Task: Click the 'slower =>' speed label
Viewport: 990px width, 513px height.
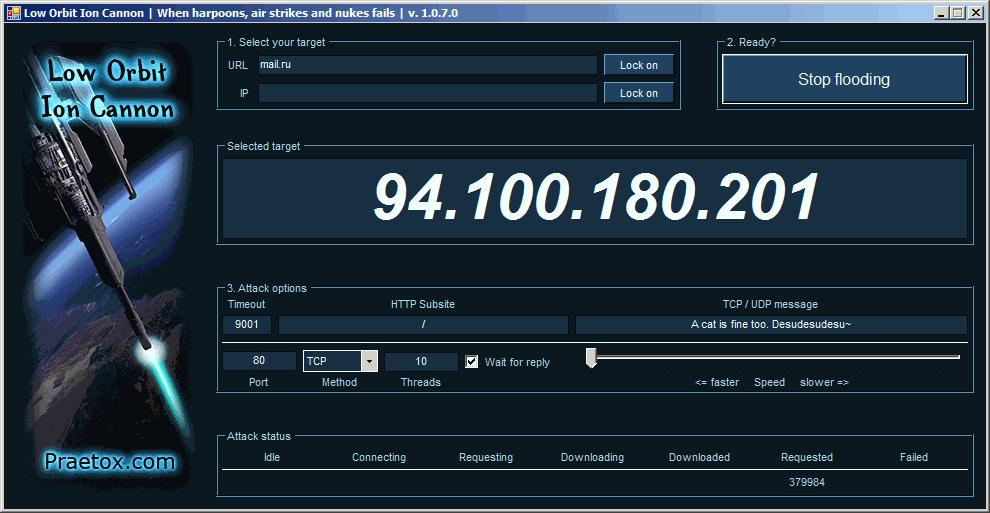Action: [824, 382]
